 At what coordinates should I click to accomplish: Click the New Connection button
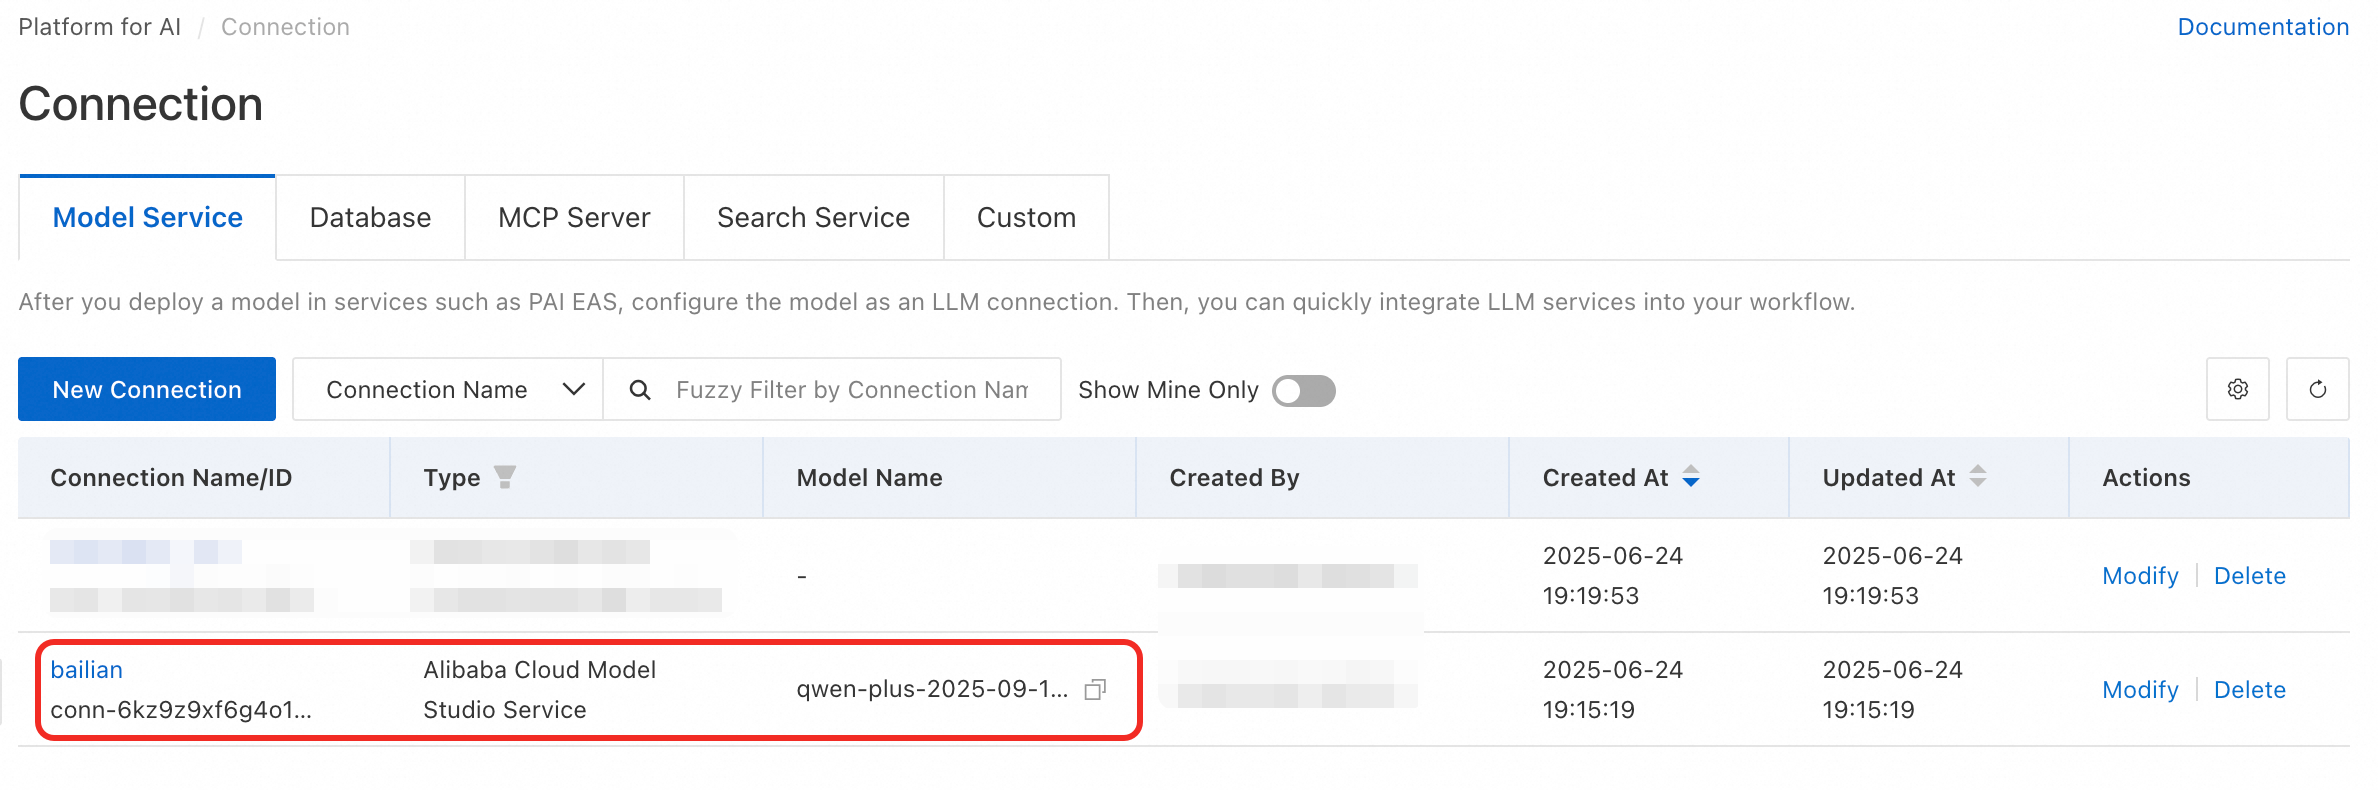[x=147, y=389]
